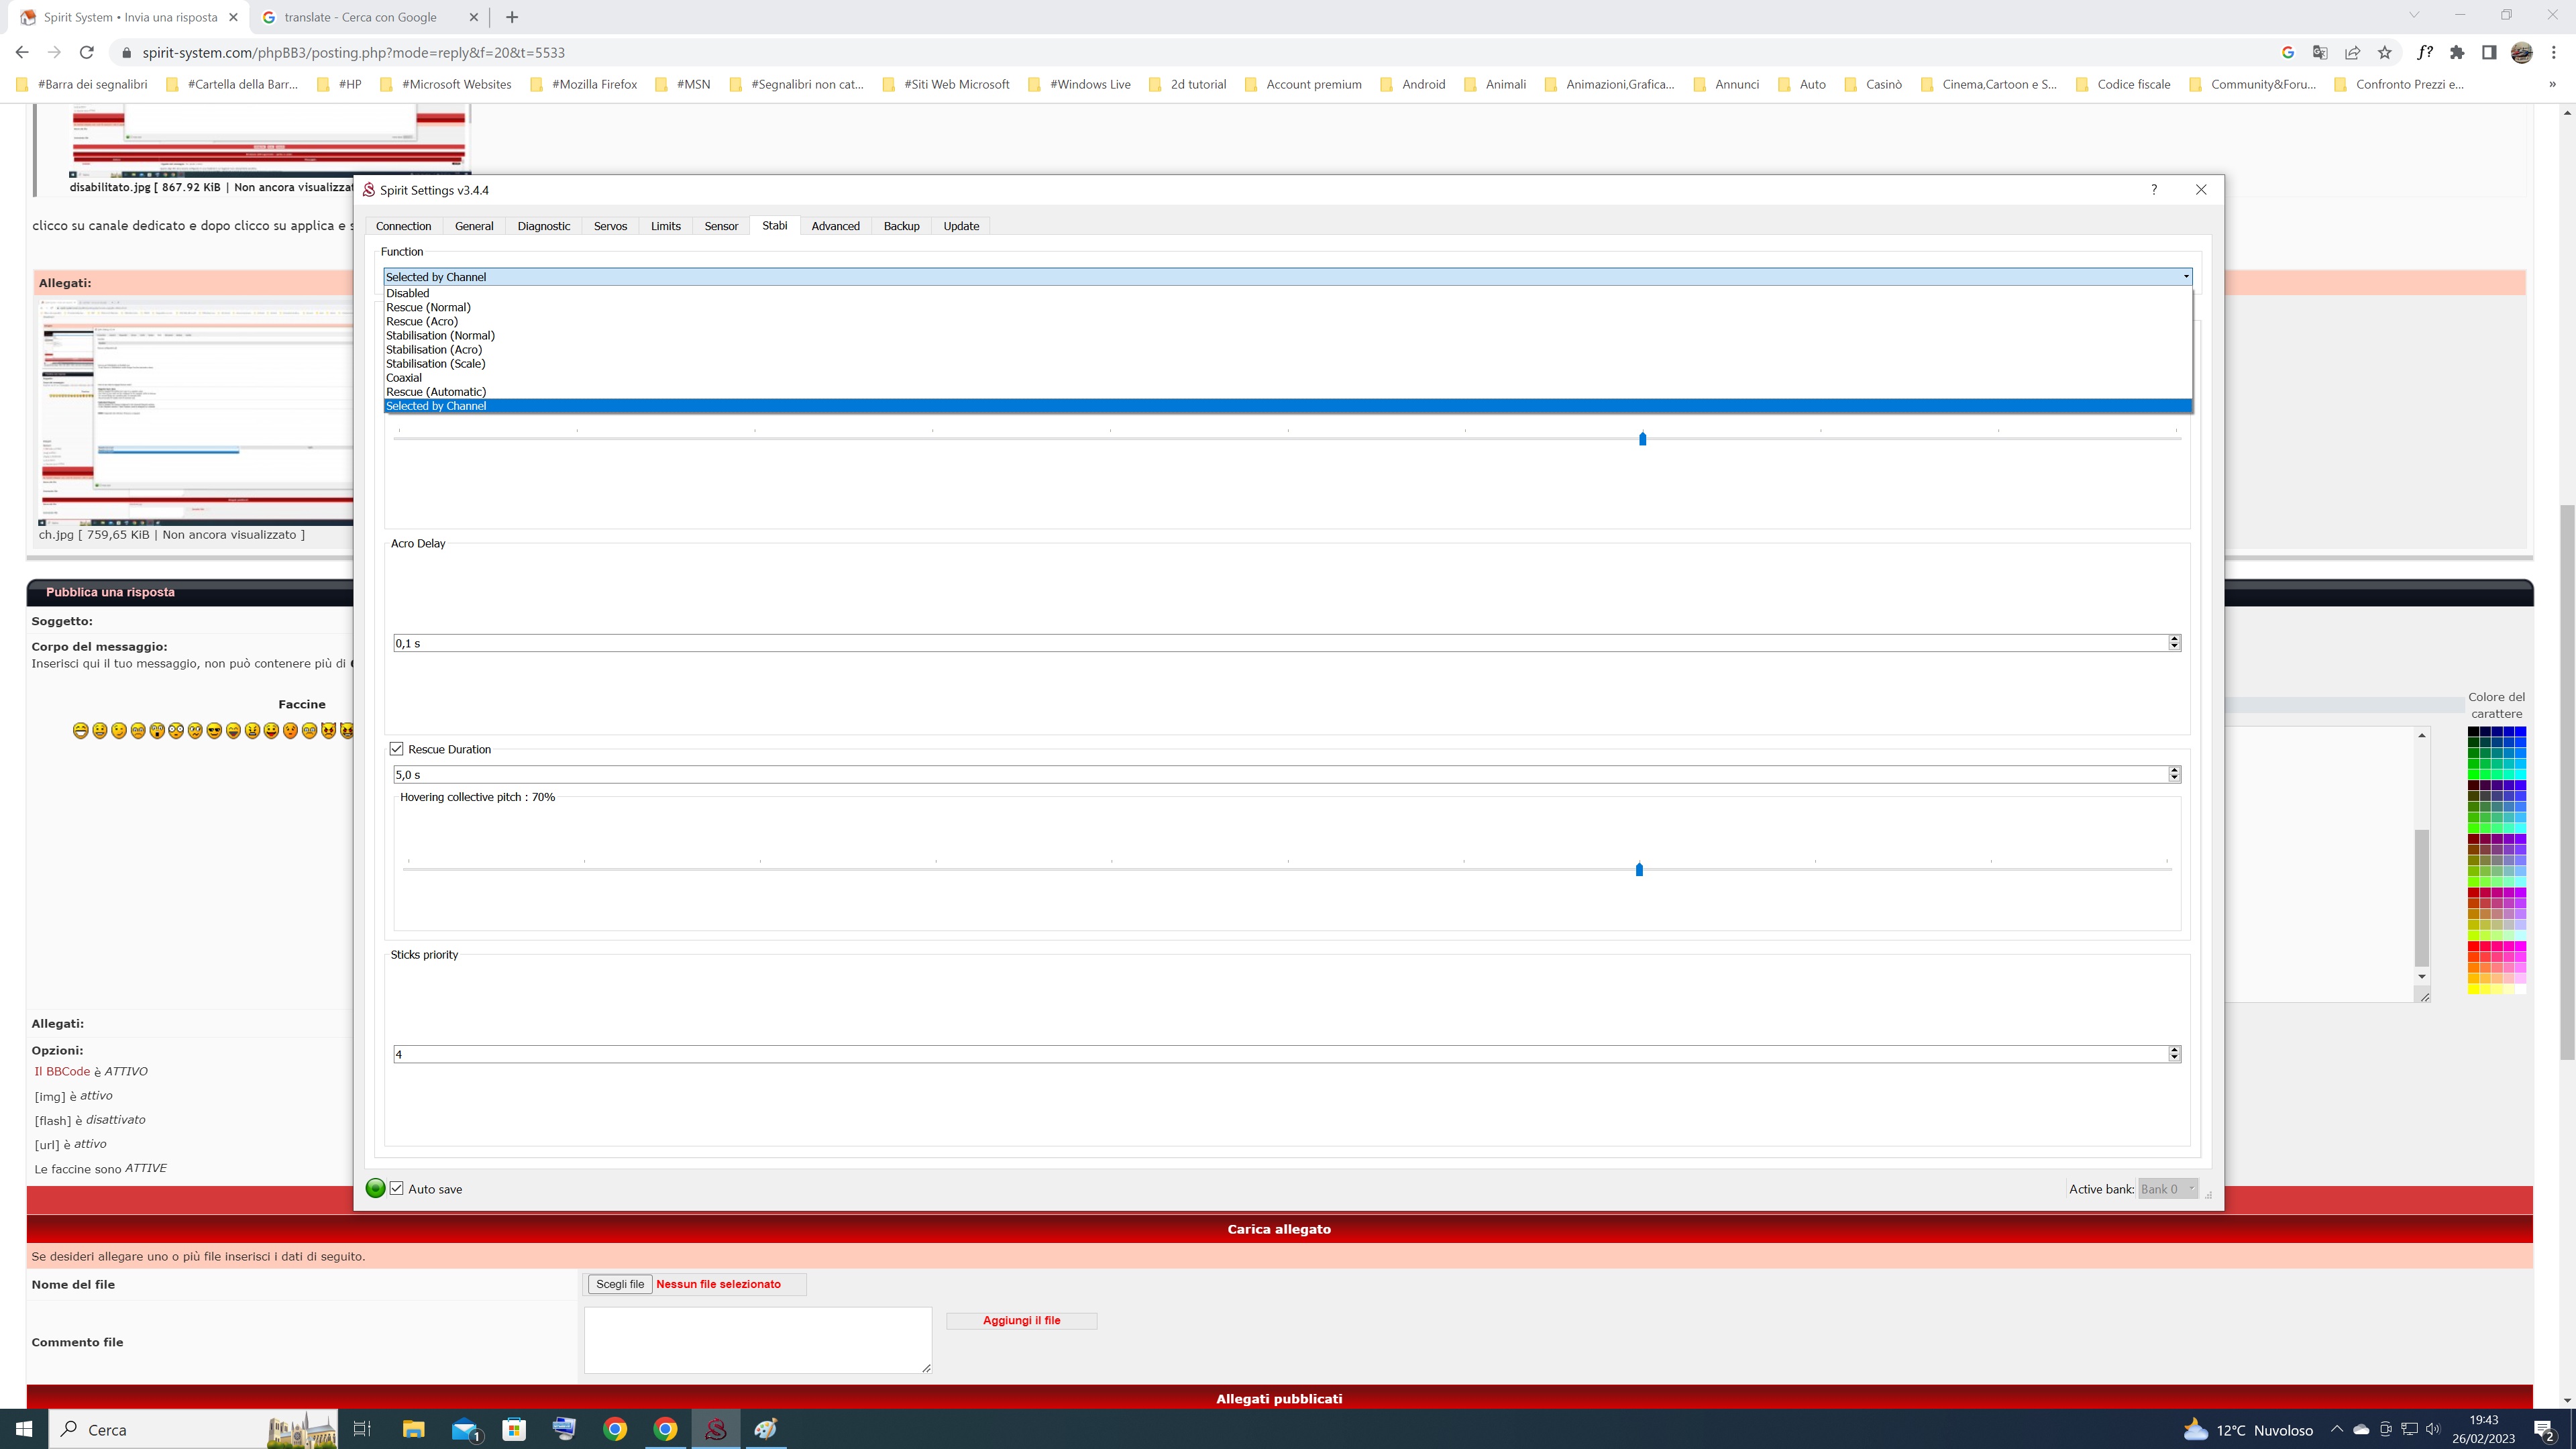Click the Spirit Settings help question mark
2576x1449 pixels.
point(2154,189)
